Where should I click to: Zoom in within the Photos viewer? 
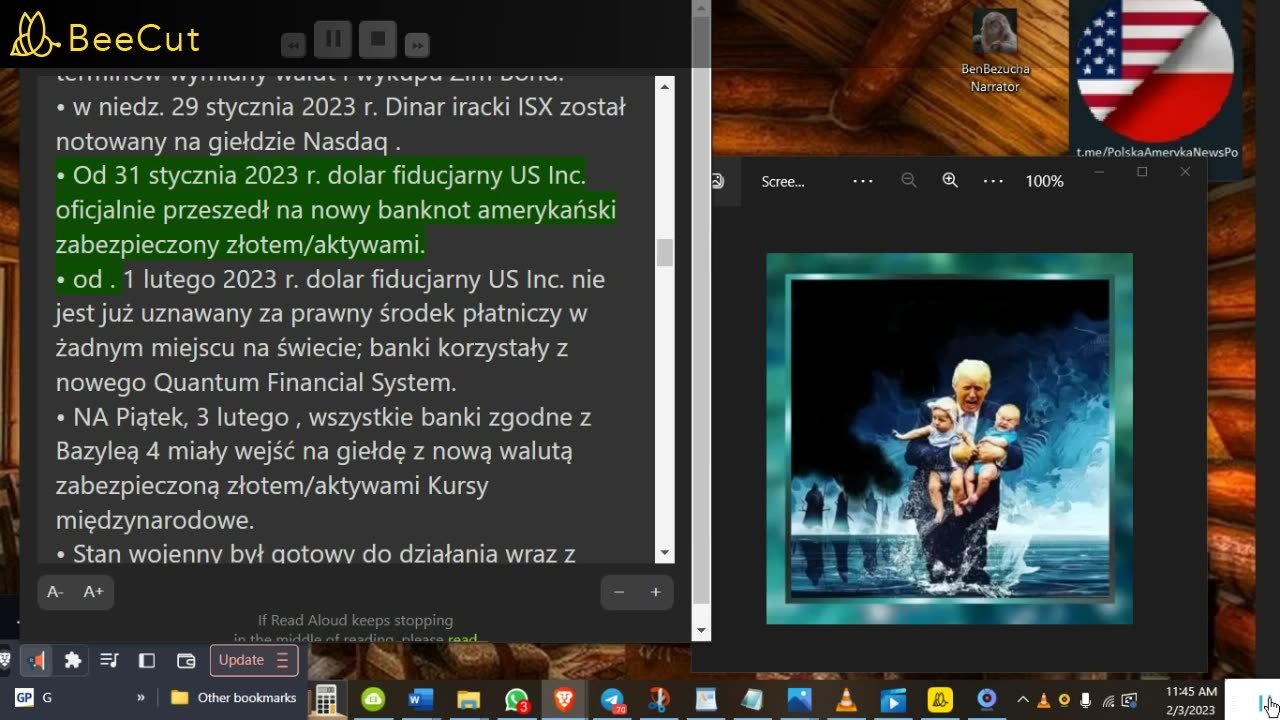950,181
